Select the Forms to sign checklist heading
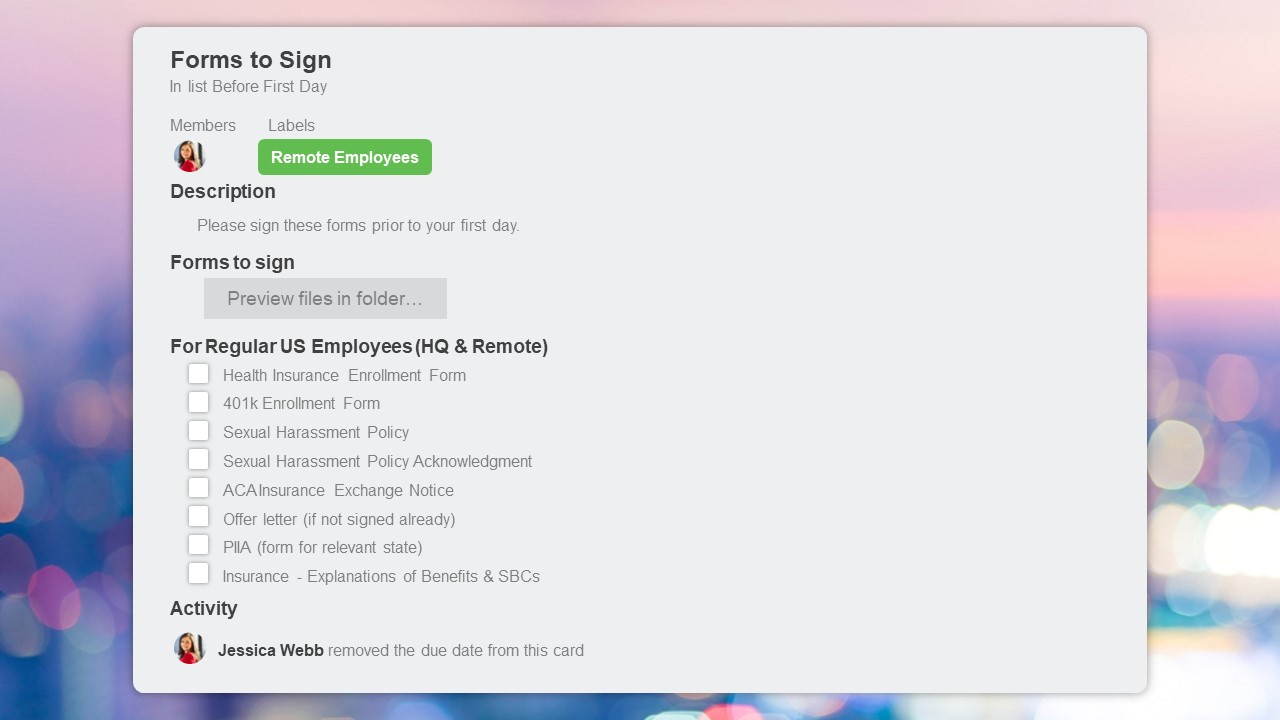This screenshot has height=720, width=1280. pos(232,262)
